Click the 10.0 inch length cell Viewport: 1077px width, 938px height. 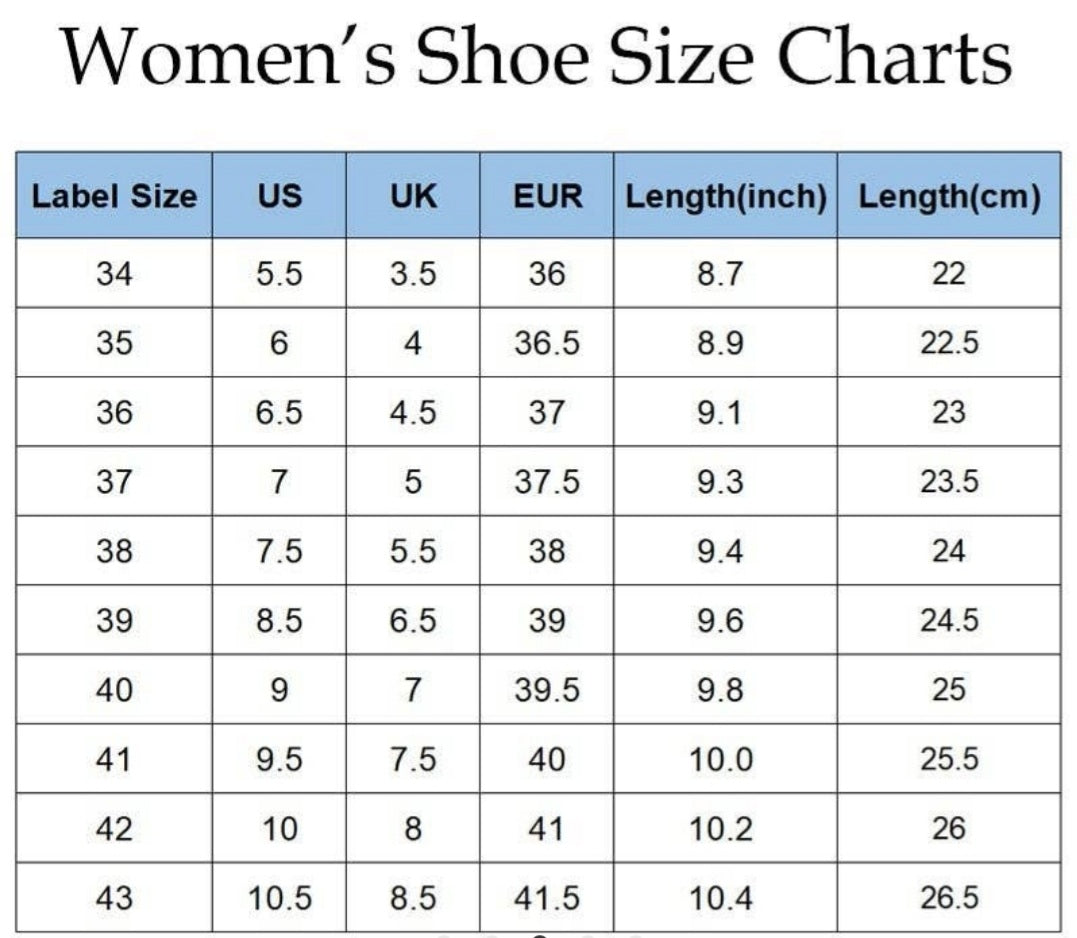[x=720, y=760]
